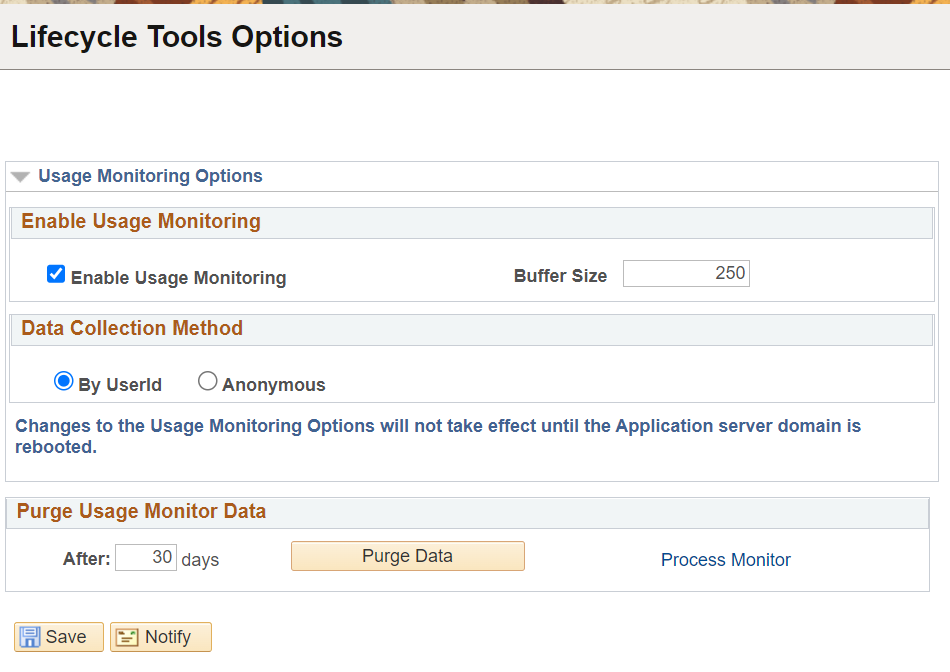
Task: Select the By UserId radio button
Action: pyautogui.click(x=64, y=381)
